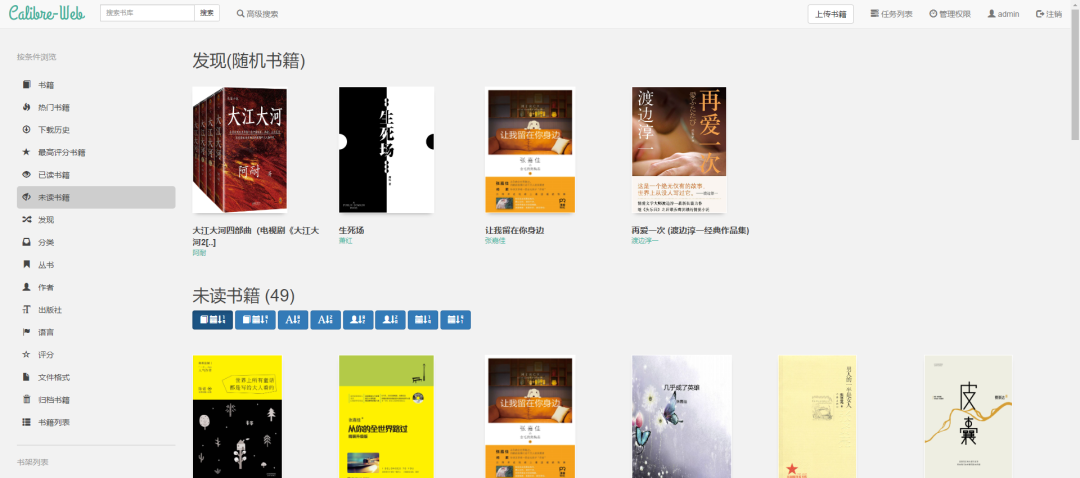Click the 搜索 search button

pos(207,13)
